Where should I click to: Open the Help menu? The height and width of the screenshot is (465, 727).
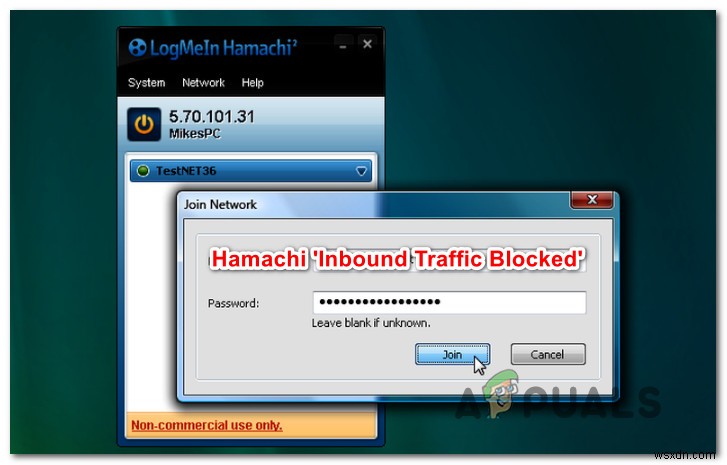[x=253, y=83]
